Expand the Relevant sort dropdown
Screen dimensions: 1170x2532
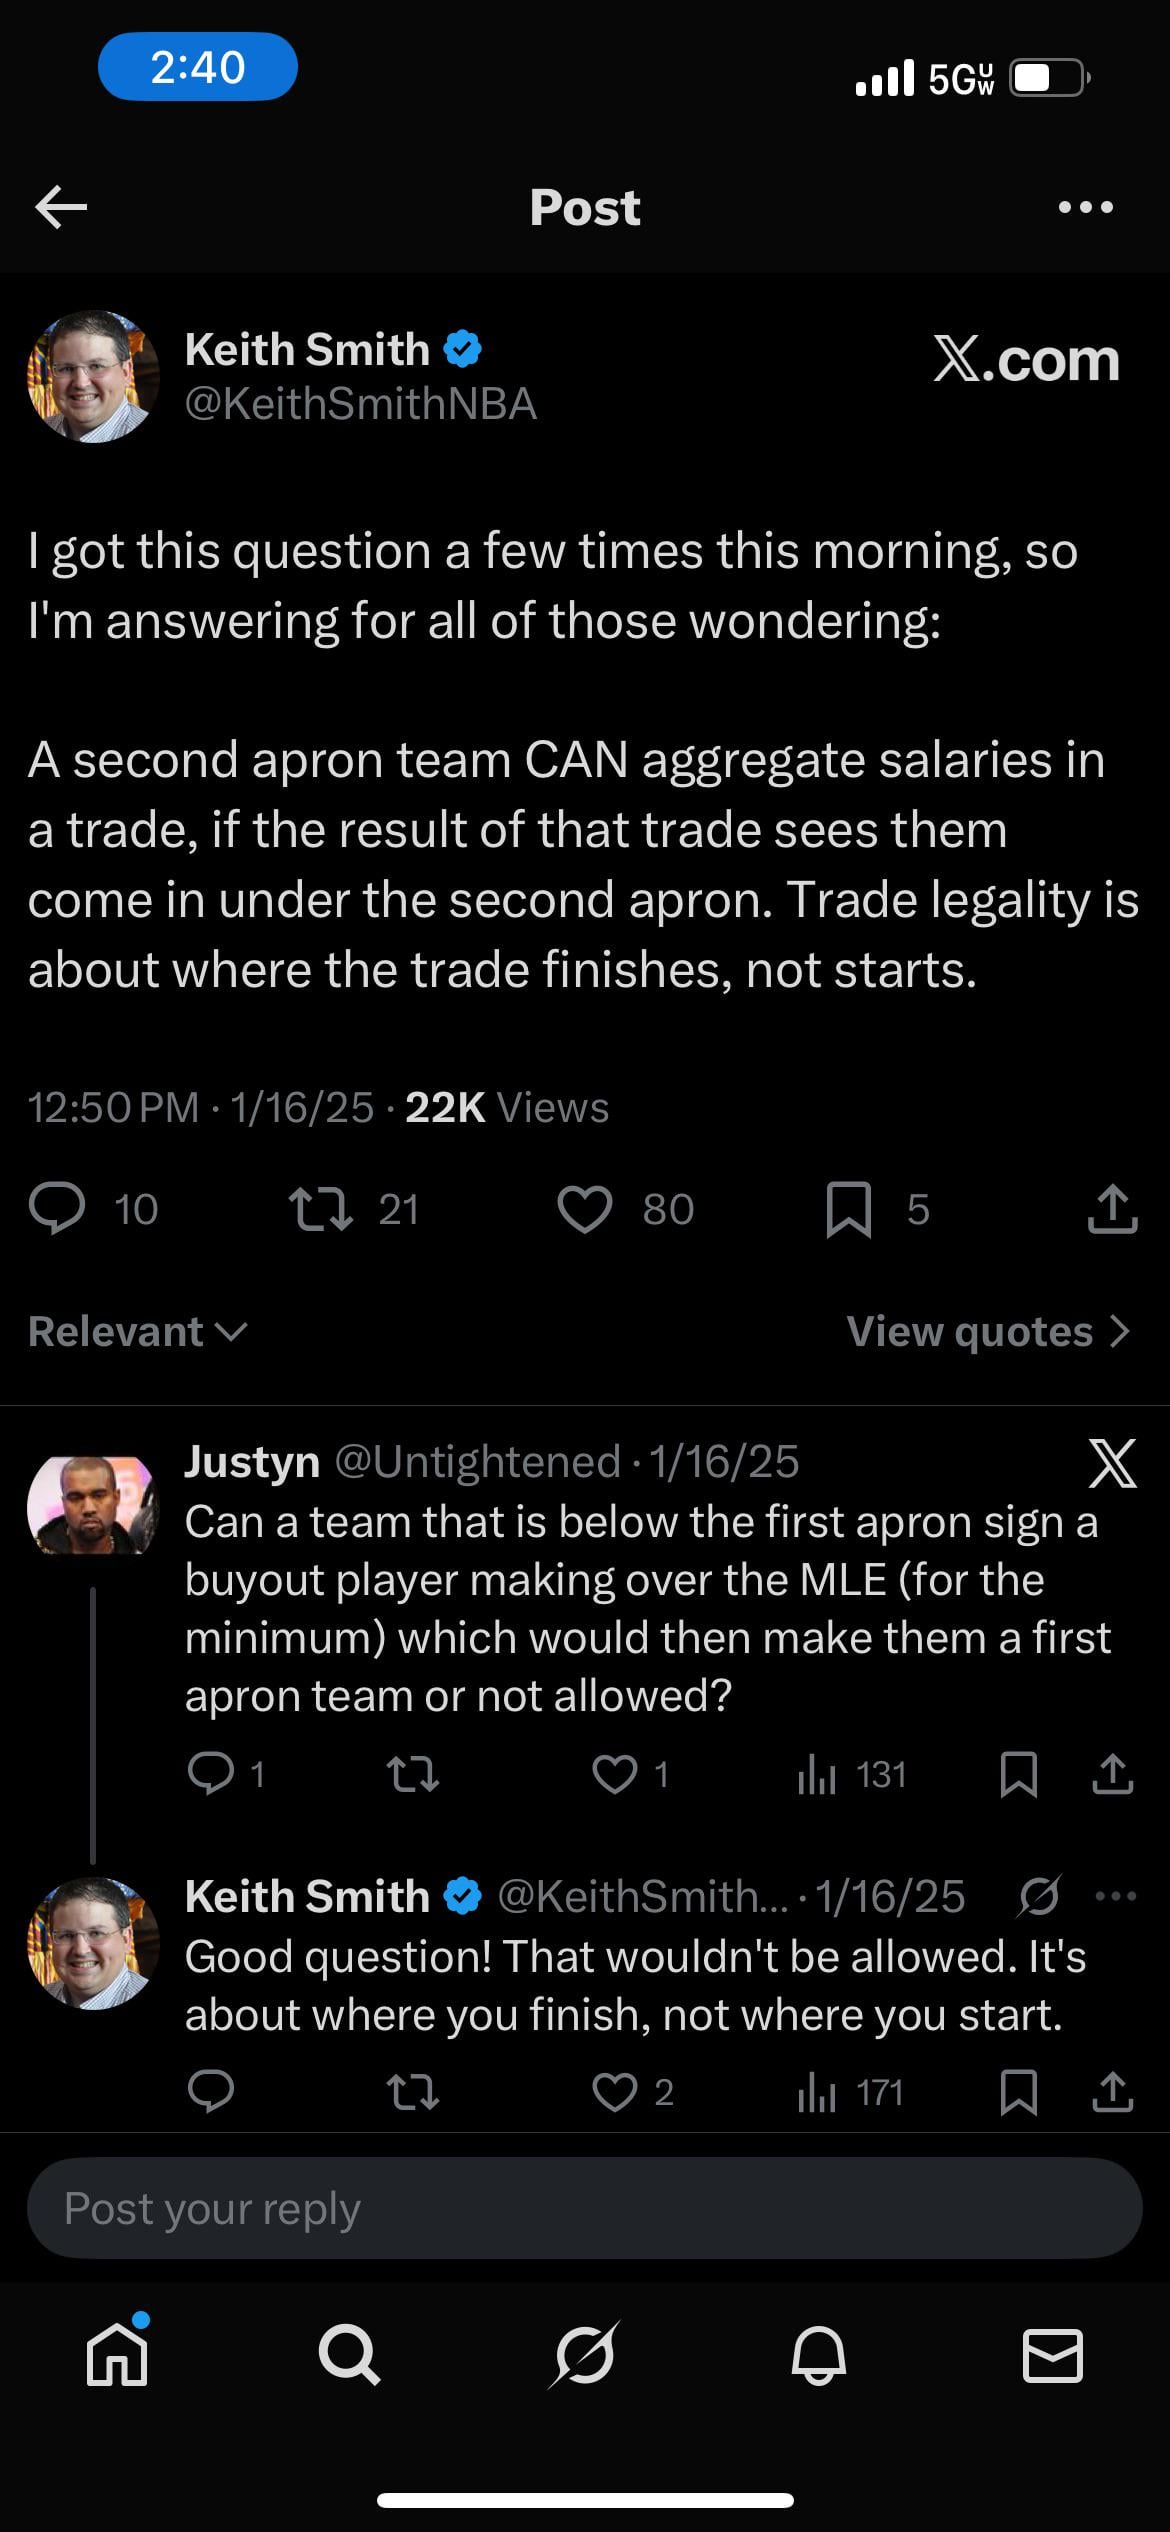[137, 1331]
